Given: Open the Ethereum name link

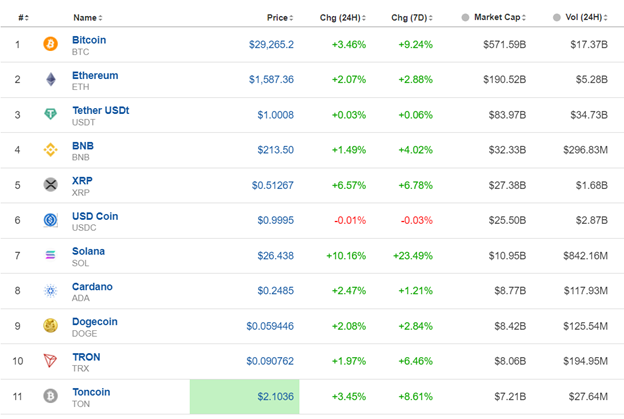Looking at the screenshot, I should (x=95, y=75).
